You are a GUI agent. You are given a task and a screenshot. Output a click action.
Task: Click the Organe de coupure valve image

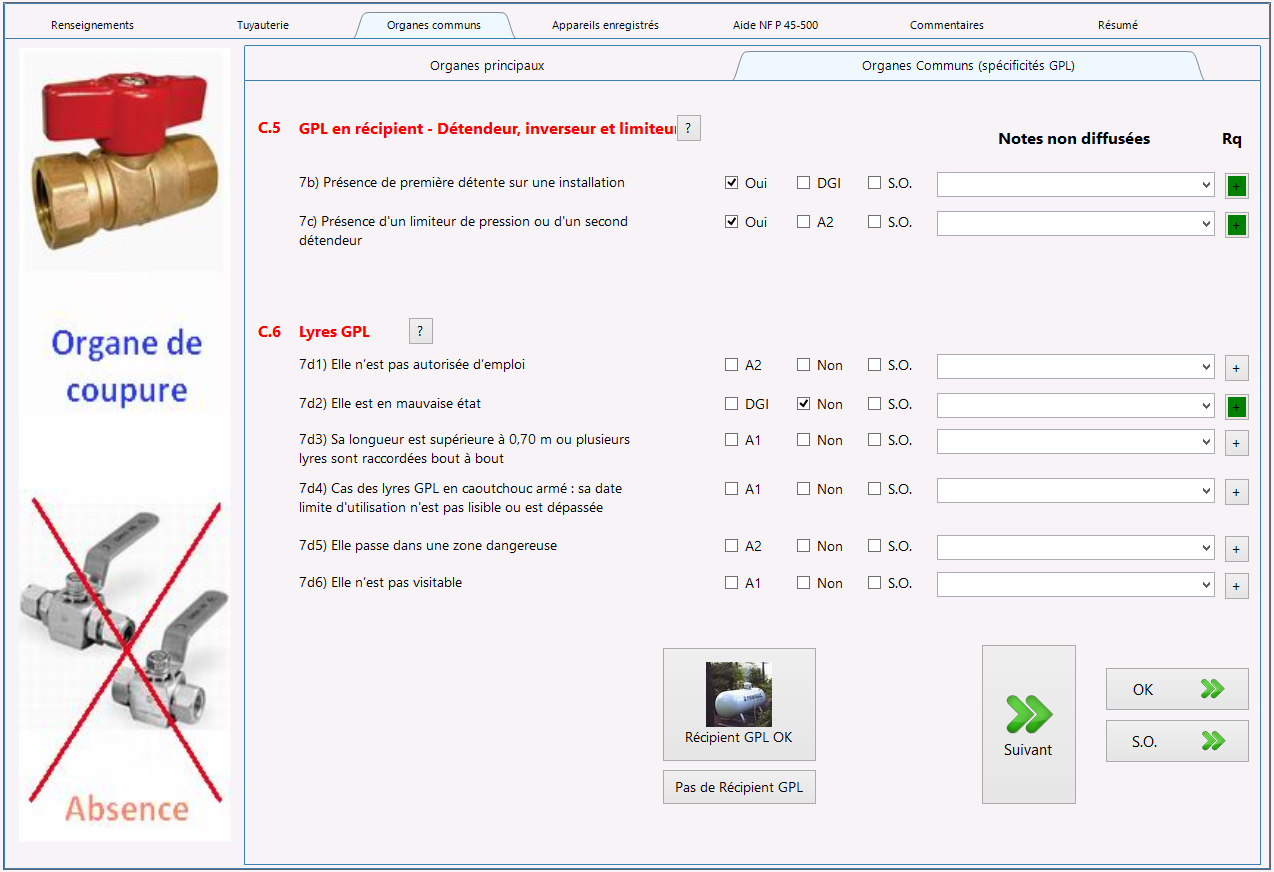tap(126, 160)
